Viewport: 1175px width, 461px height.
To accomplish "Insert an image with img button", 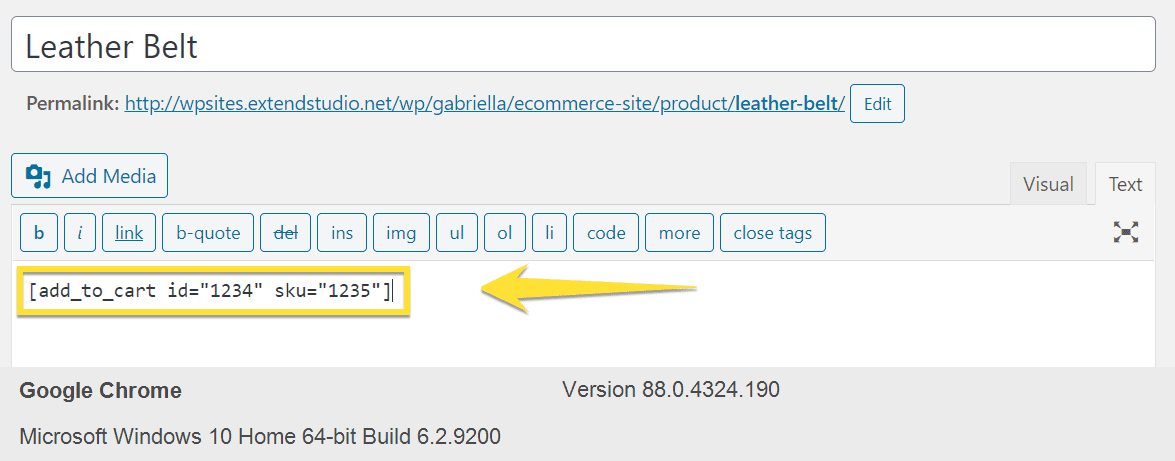I will tap(401, 232).
